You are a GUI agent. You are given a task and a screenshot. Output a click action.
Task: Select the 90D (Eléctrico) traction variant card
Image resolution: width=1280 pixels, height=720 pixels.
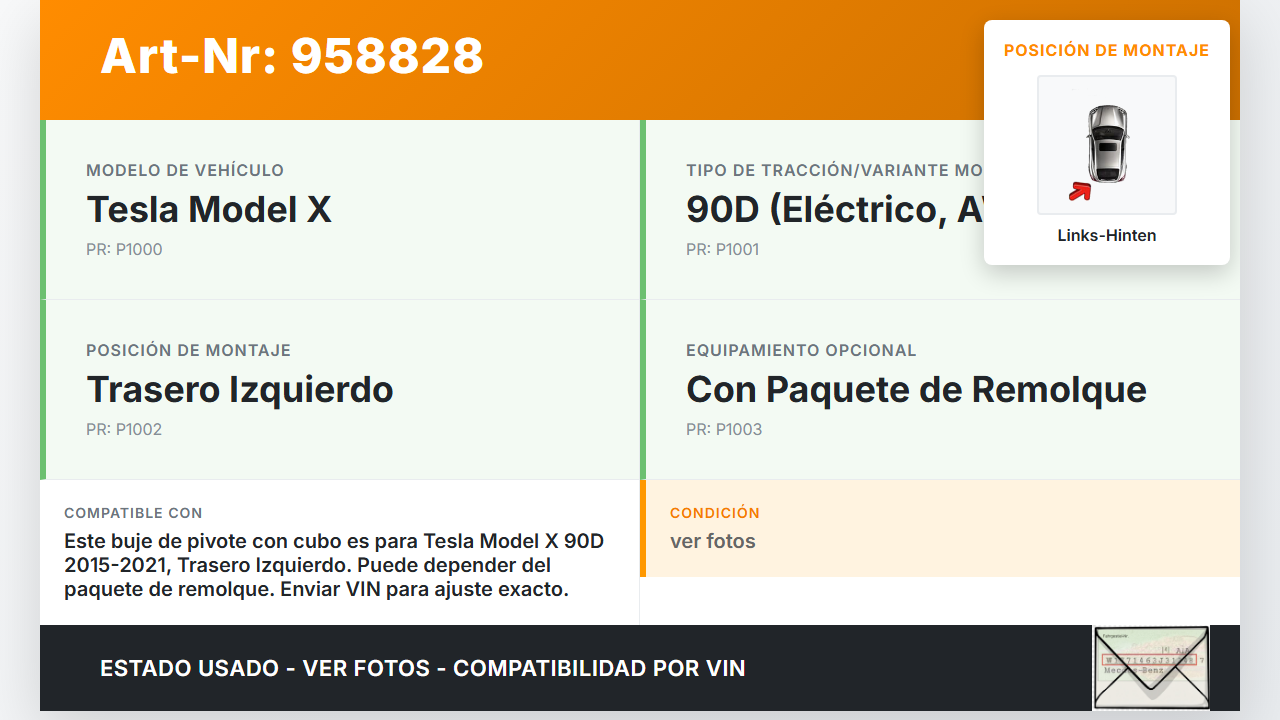tap(940, 210)
